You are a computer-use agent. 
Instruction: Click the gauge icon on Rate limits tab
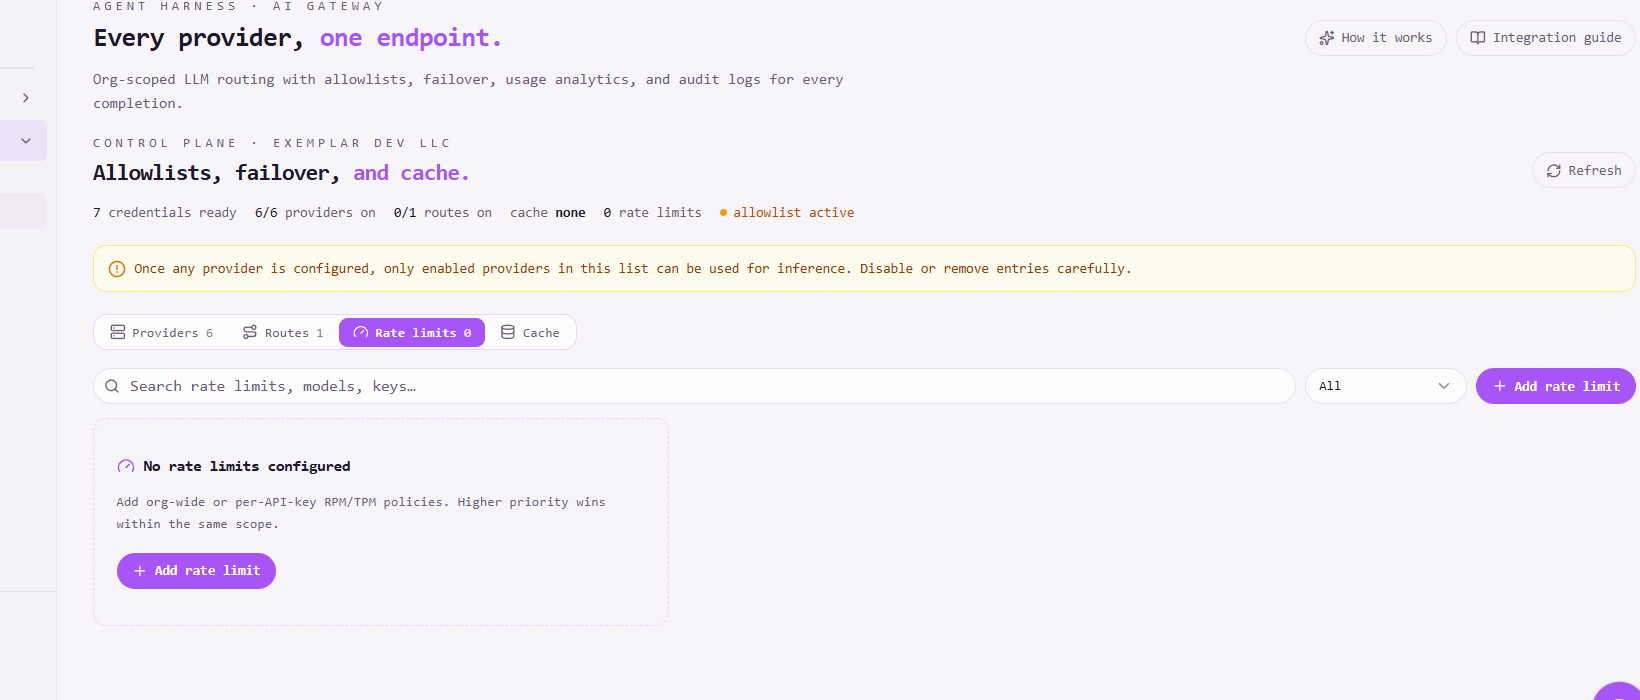click(361, 333)
